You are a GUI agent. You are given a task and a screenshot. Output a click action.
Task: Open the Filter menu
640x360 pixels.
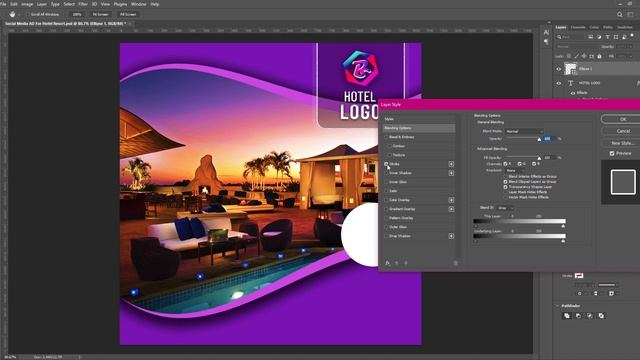click(83, 4)
